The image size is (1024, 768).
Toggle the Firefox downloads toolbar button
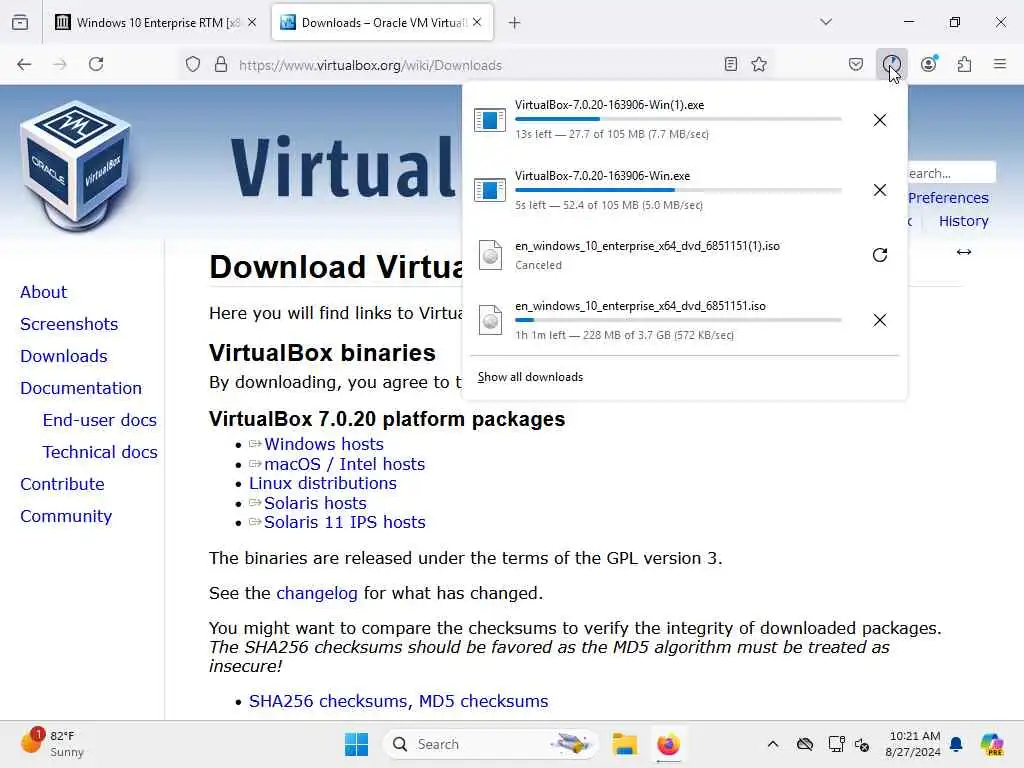pyautogui.click(x=892, y=64)
